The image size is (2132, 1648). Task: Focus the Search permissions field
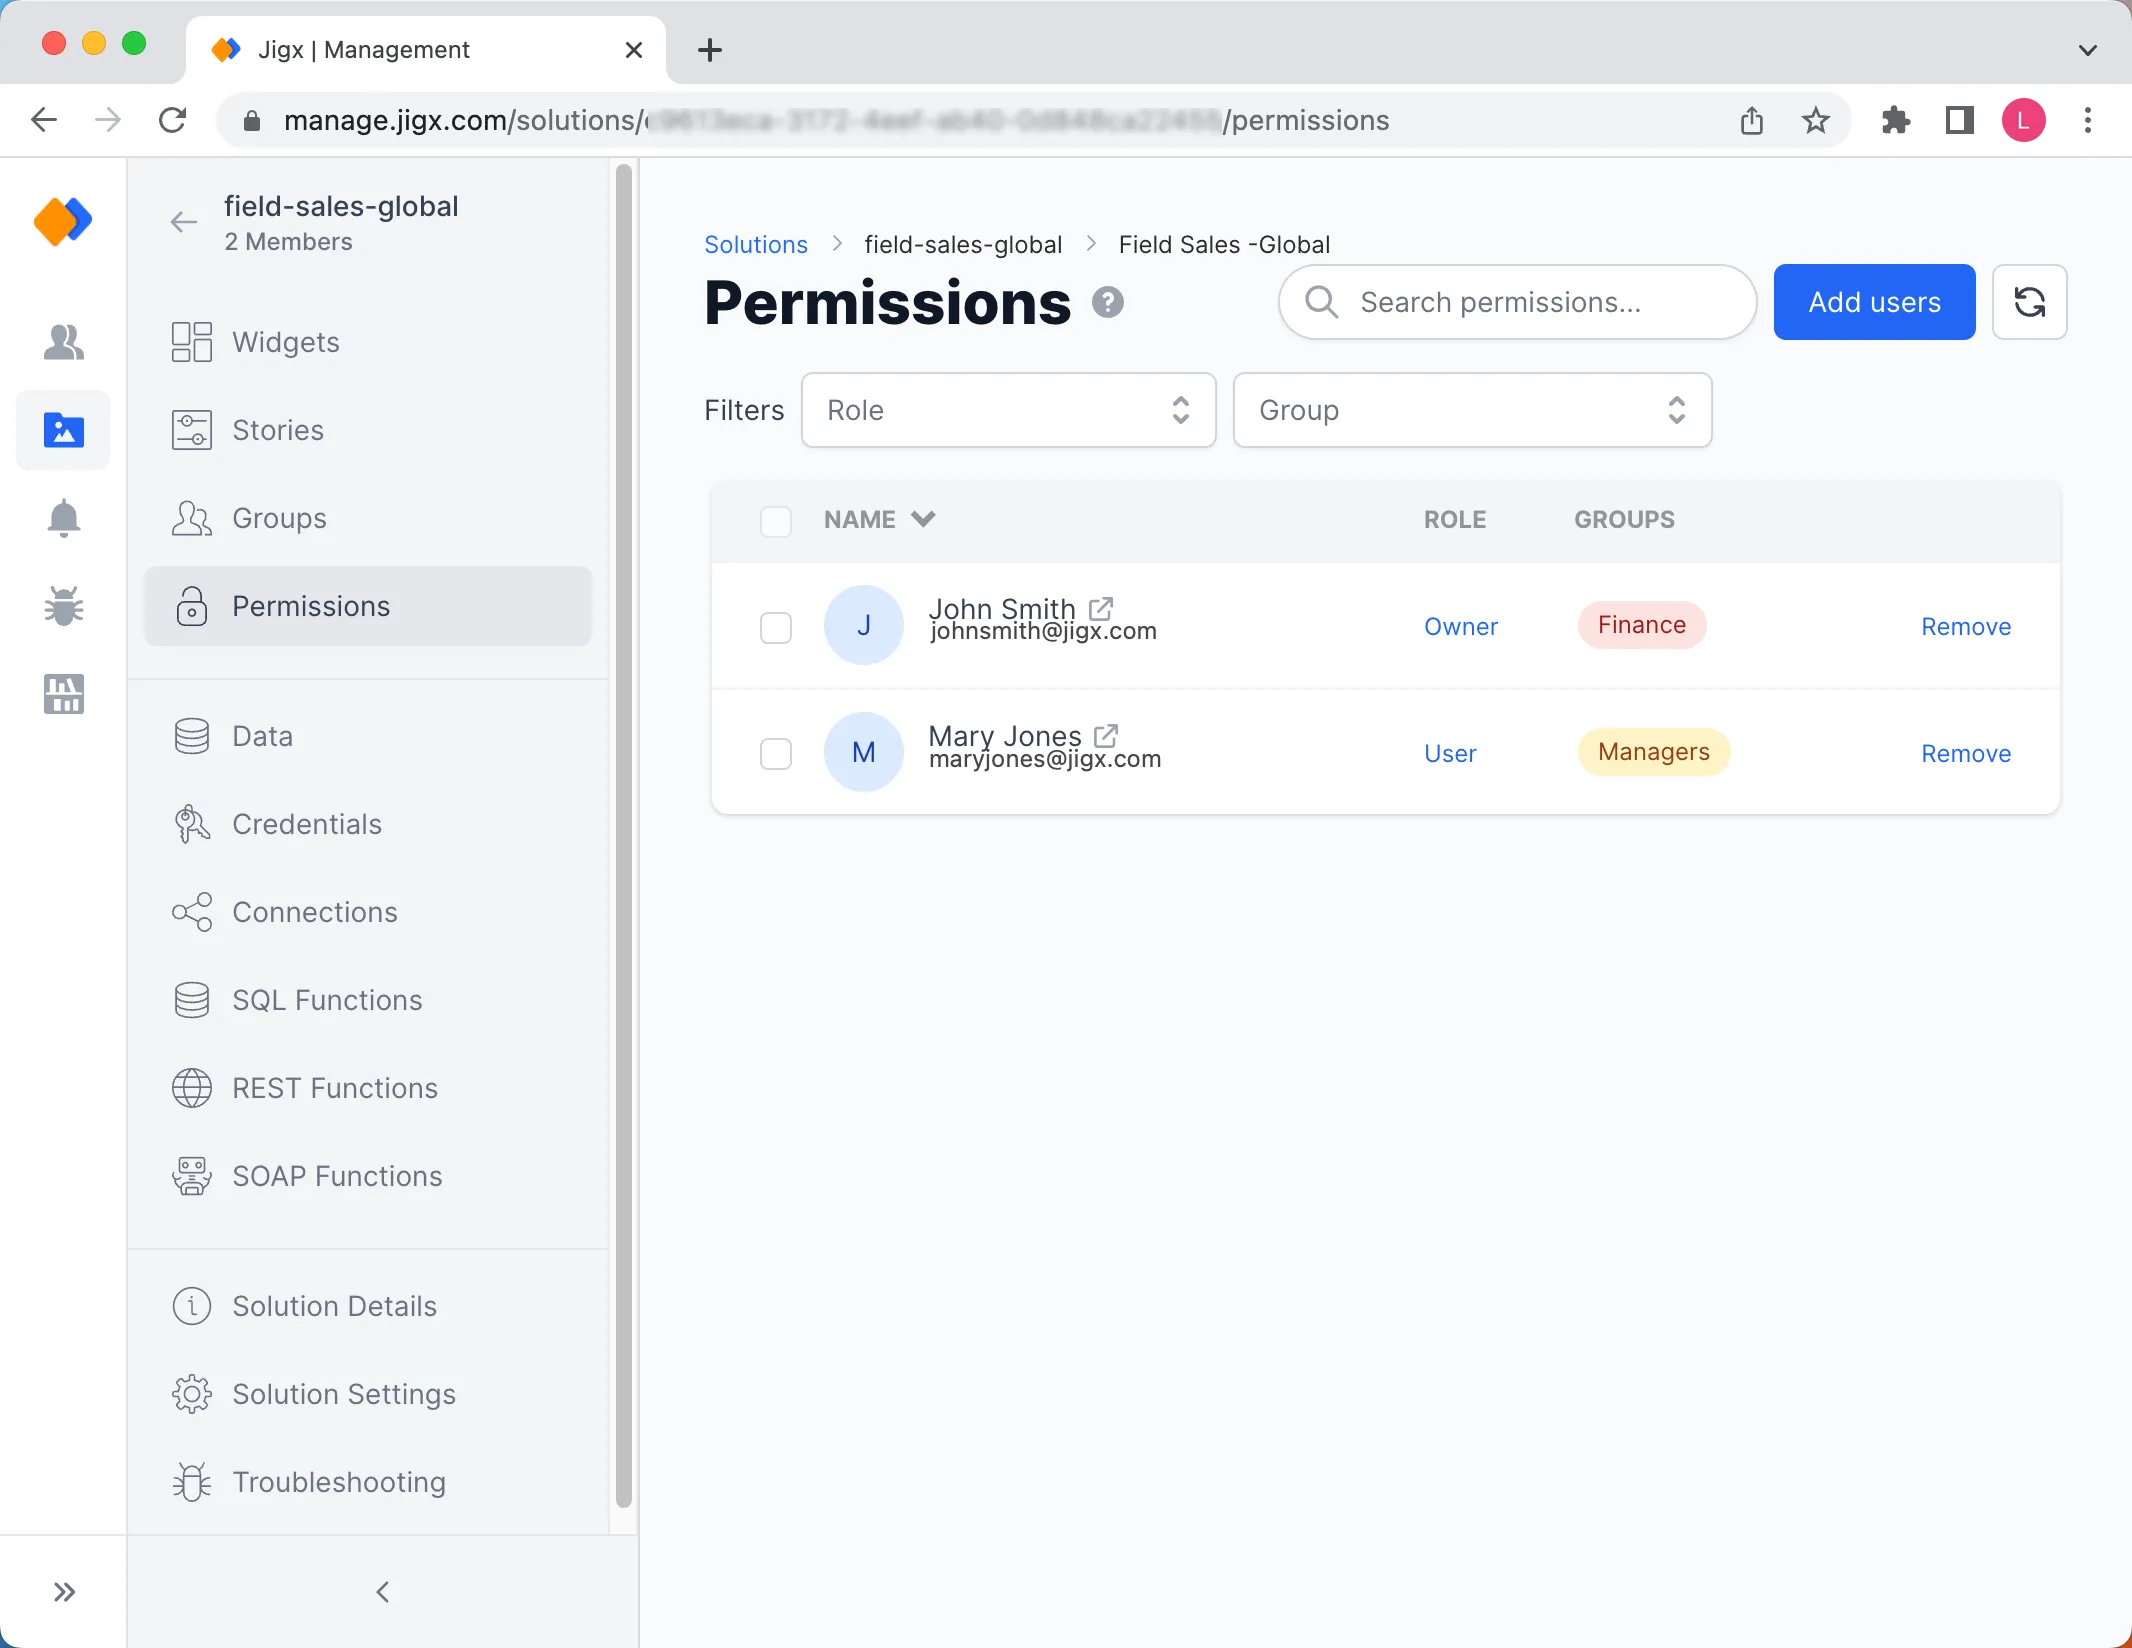click(x=1517, y=302)
